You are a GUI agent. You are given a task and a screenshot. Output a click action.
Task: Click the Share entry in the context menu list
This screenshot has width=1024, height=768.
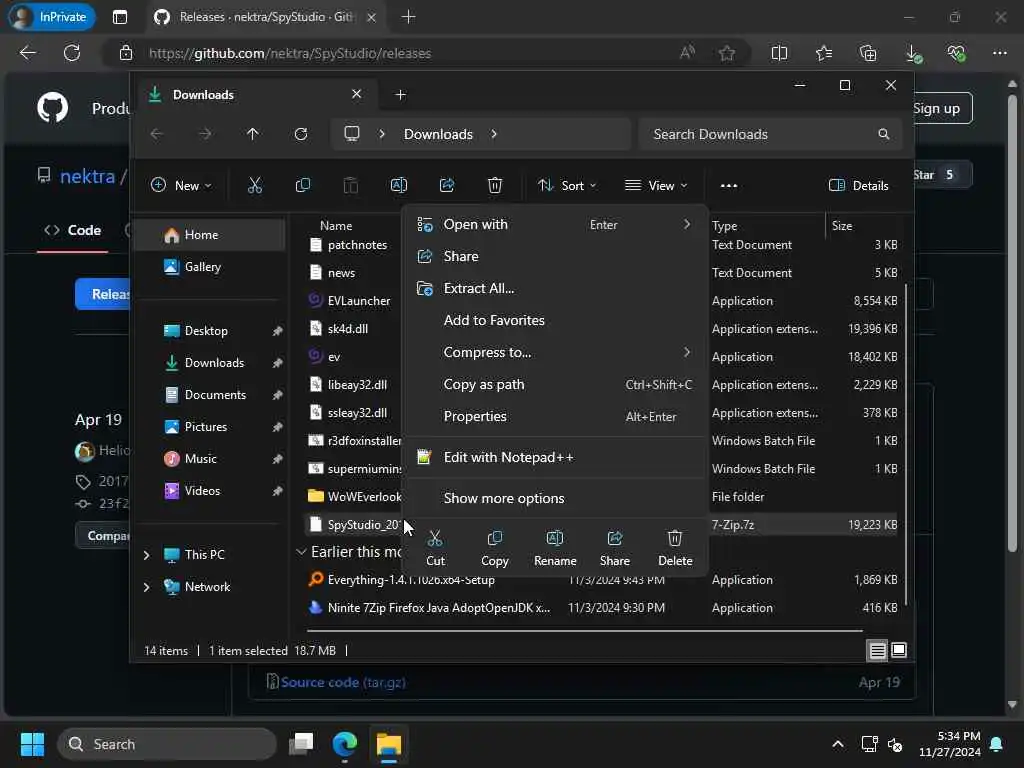point(554,256)
